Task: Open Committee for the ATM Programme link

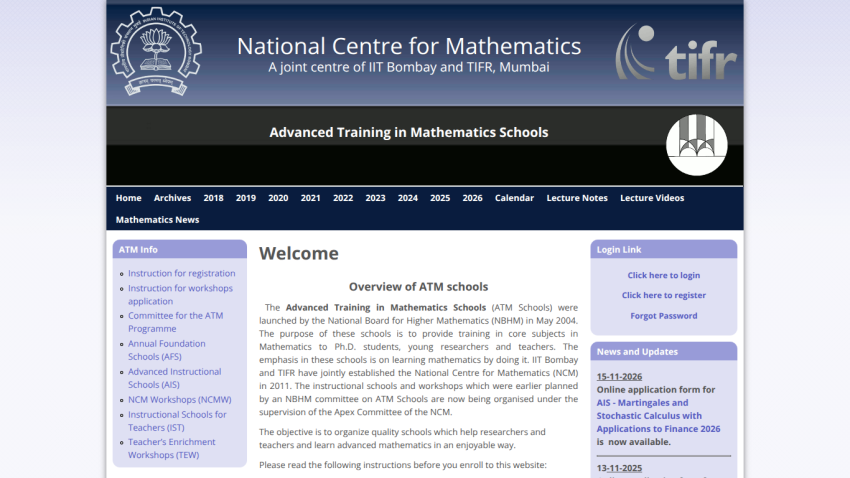Action: point(176,322)
